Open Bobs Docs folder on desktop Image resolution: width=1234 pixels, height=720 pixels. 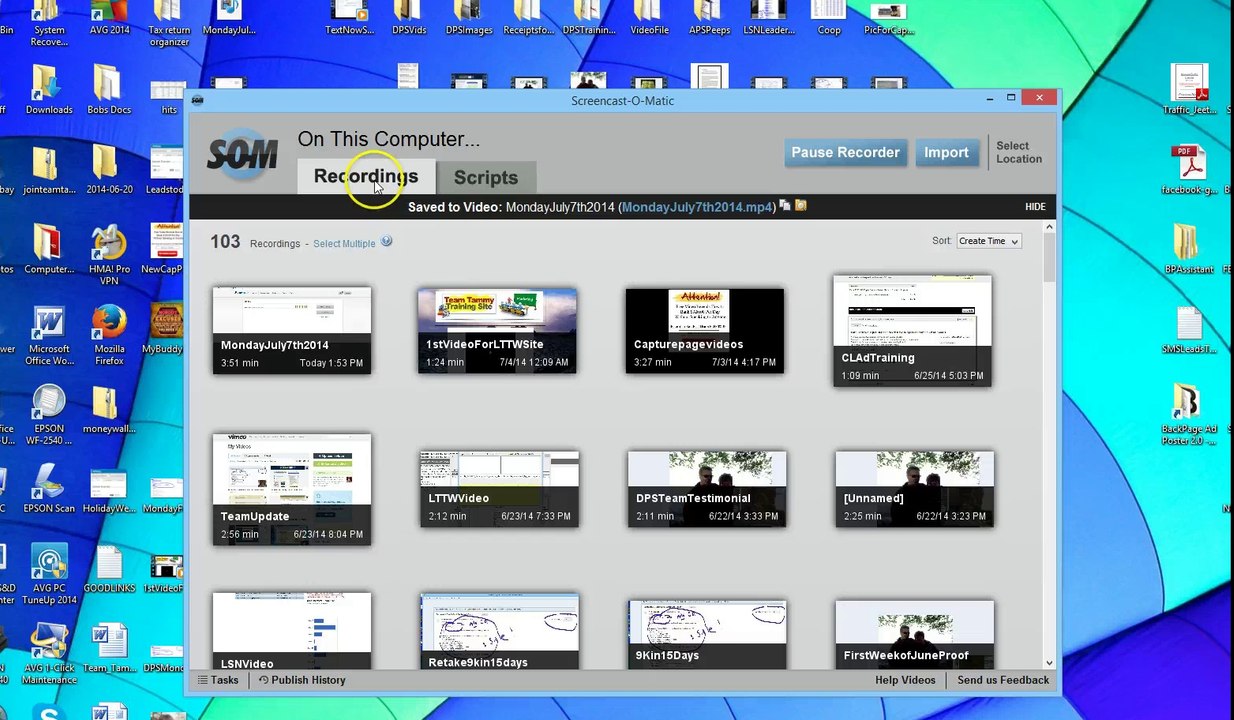[x=109, y=91]
